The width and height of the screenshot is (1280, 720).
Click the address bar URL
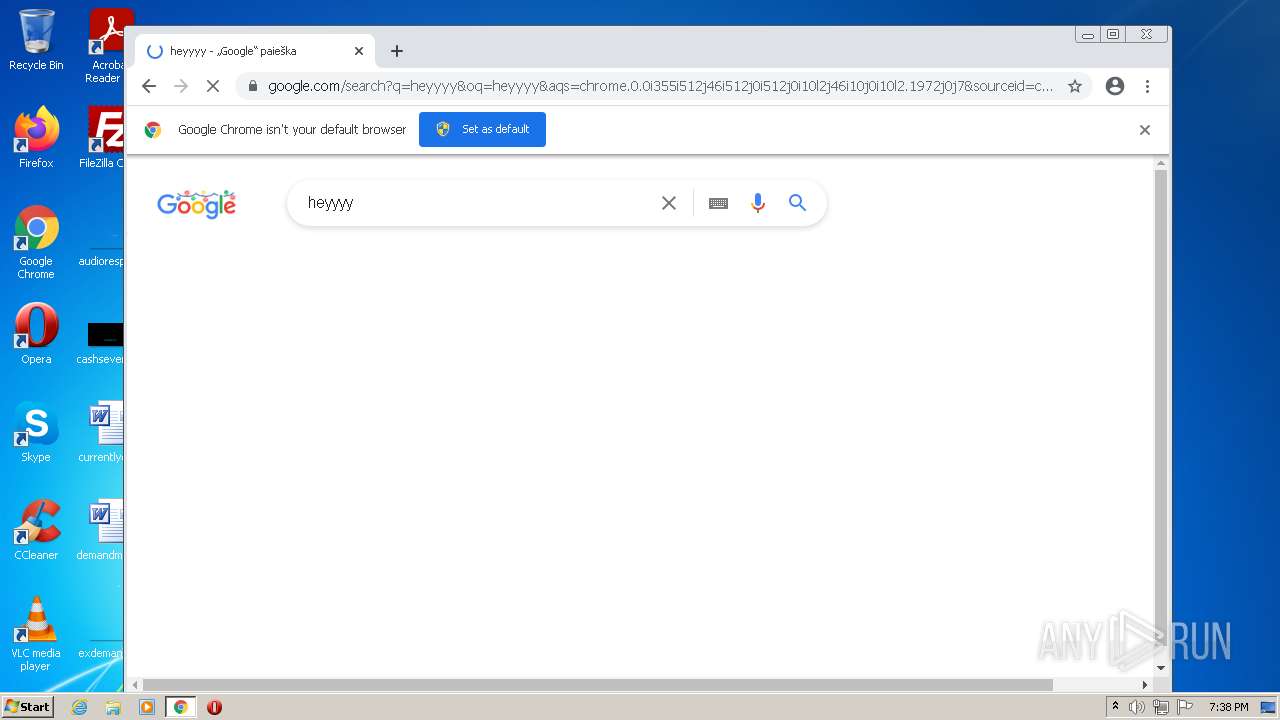660,86
